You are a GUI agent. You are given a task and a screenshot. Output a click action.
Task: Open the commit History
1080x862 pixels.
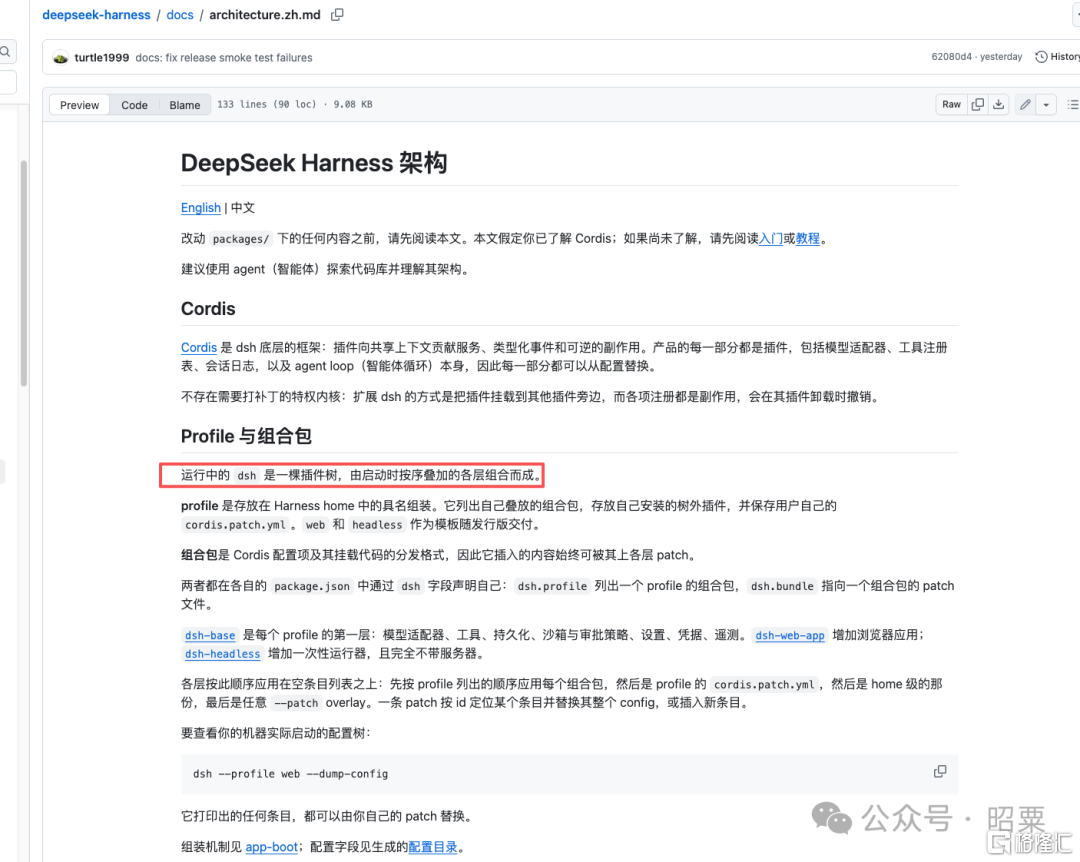point(1057,57)
